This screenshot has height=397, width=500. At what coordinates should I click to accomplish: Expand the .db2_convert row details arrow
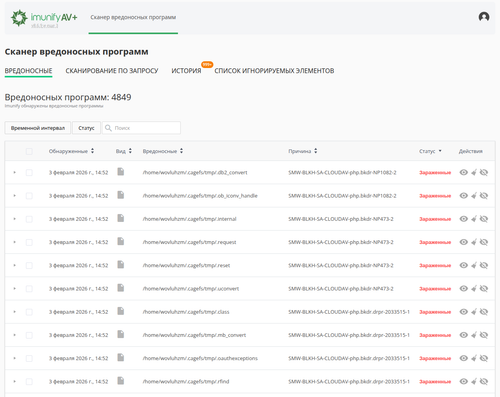pos(14,172)
